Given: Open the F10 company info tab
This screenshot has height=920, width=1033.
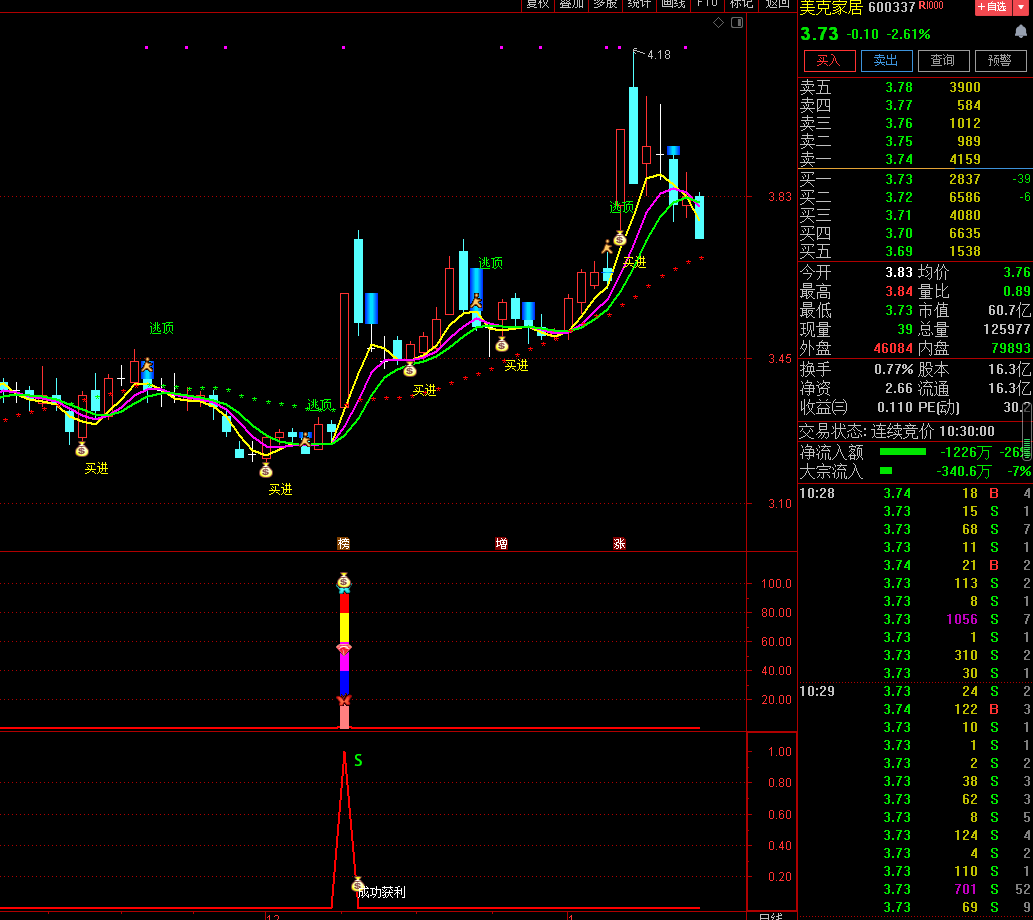Looking at the screenshot, I should pos(707,5).
